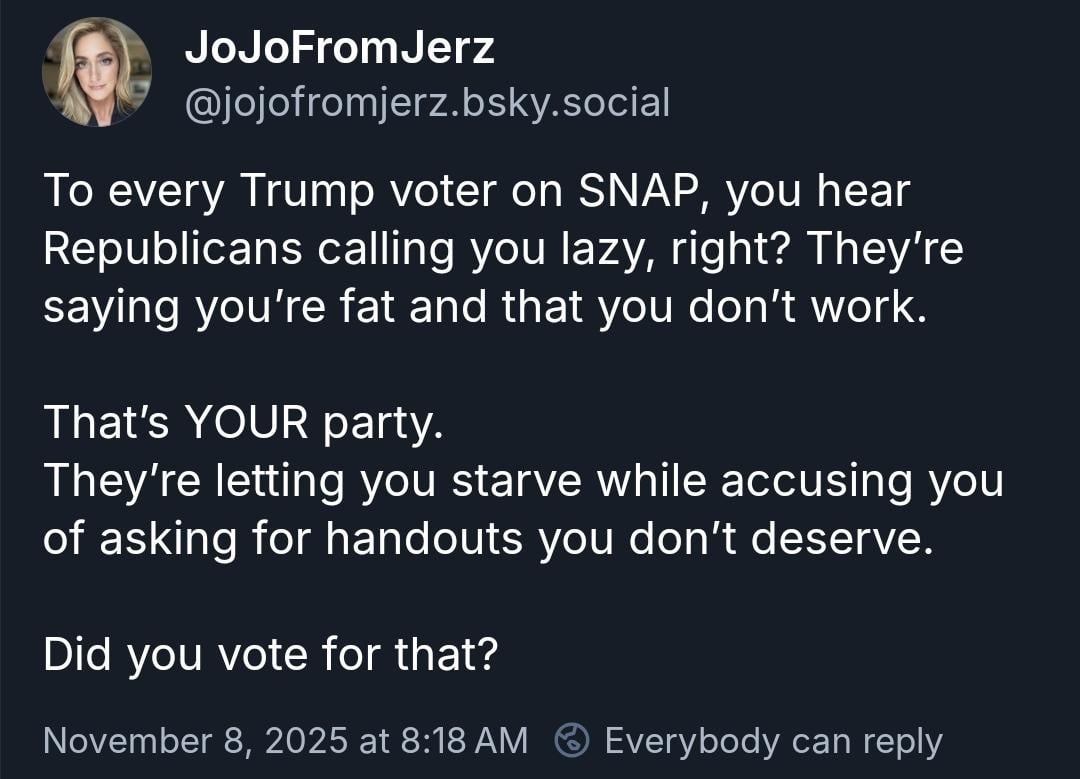The width and height of the screenshot is (1080, 779).
Task: Click the word "Republicans" in the post
Action: tap(172, 249)
